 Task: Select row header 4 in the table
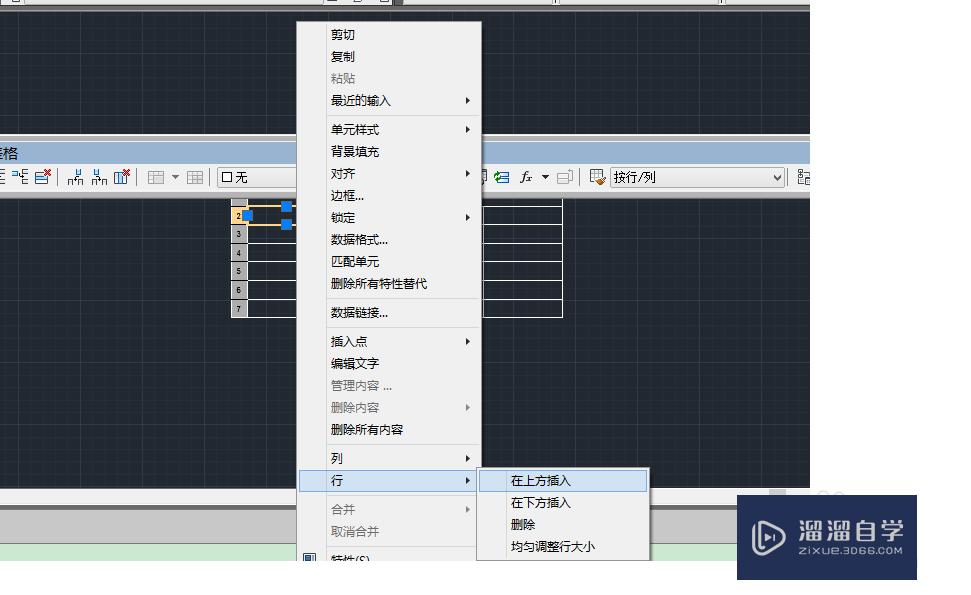[x=237, y=253]
